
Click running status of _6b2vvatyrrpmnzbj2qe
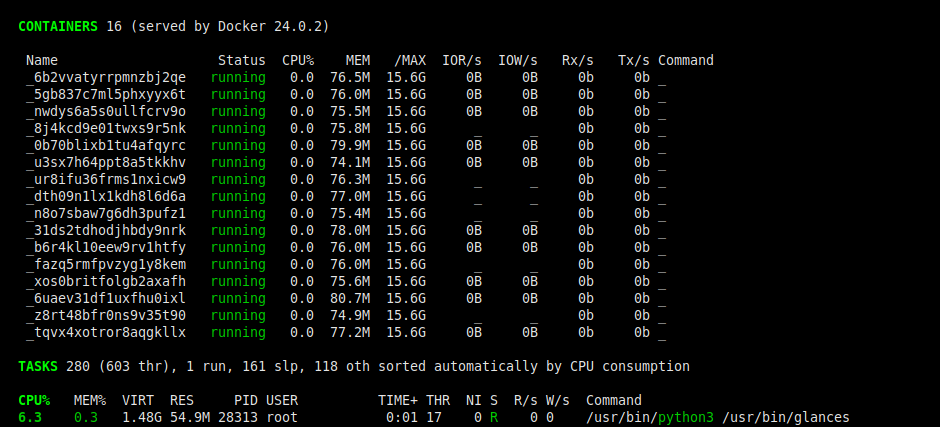(x=238, y=77)
